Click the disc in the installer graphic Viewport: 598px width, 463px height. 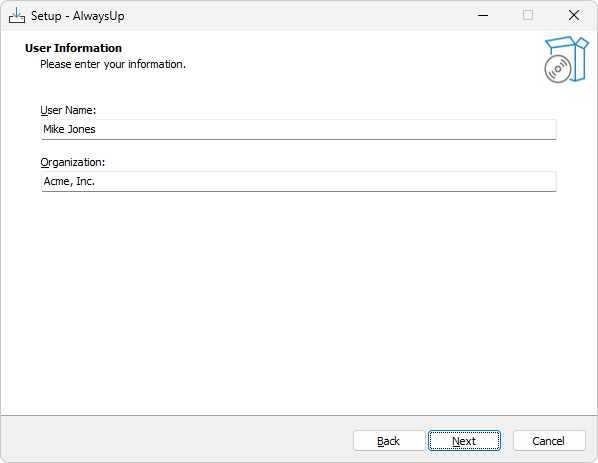(x=558, y=69)
